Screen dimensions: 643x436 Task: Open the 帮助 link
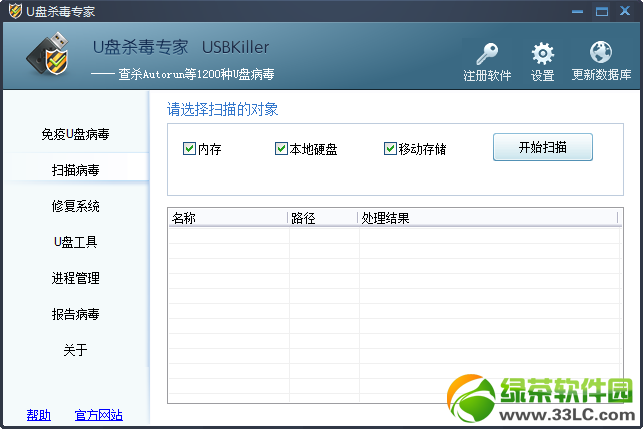coord(39,415)
